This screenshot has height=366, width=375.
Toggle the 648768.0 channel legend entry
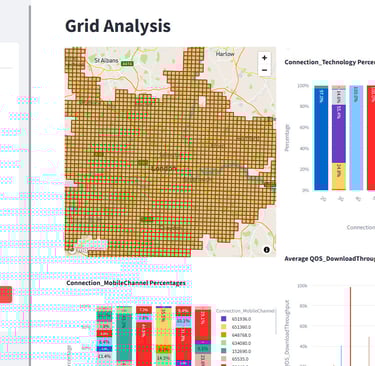(x=237, y=335)
